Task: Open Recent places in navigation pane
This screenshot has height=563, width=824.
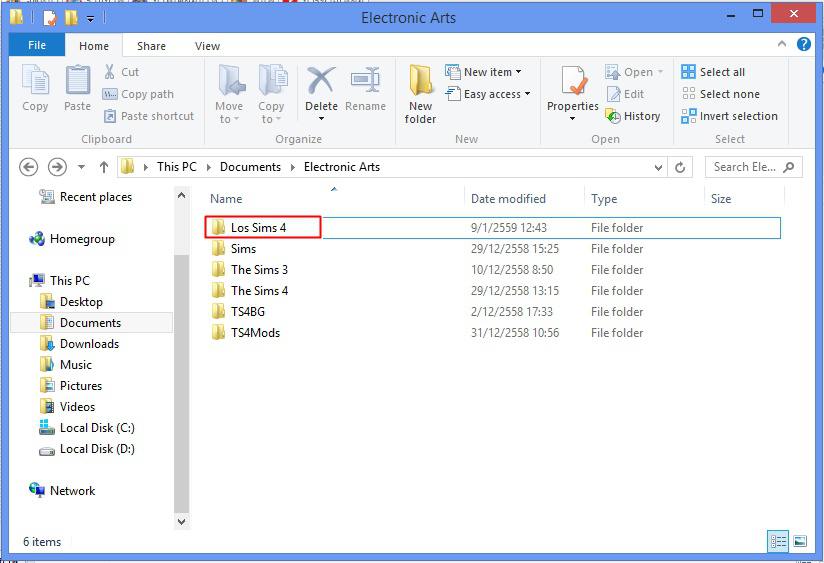Action: 86,197
